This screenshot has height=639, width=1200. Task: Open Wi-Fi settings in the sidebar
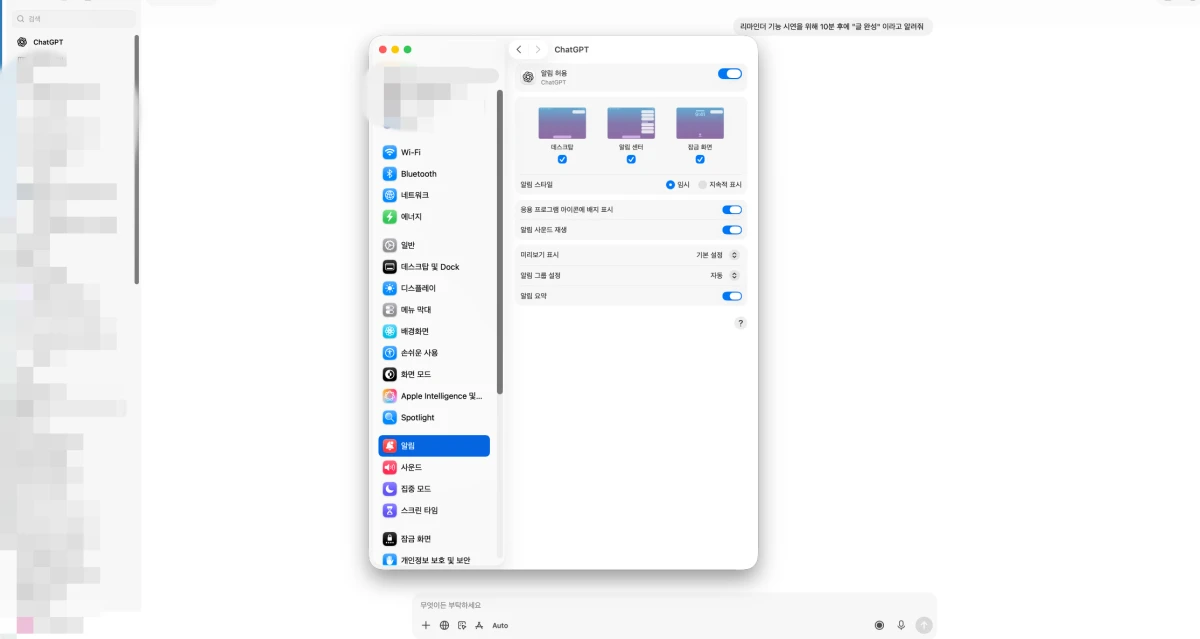click(x=433, y=152)
